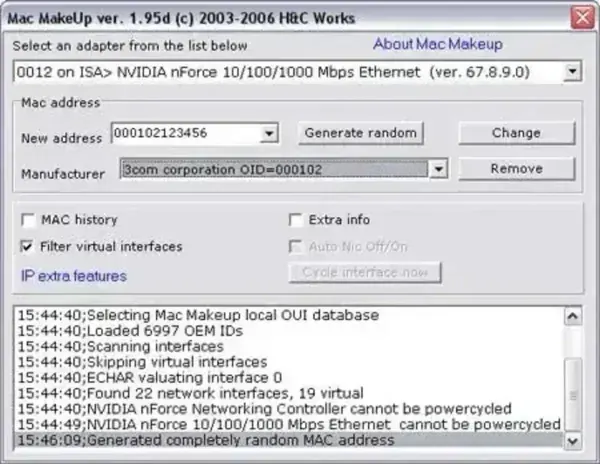Select log line 'ECHAR valuating interface 0'
Screen dimensions: 600x464
click(x=289, y=378)
